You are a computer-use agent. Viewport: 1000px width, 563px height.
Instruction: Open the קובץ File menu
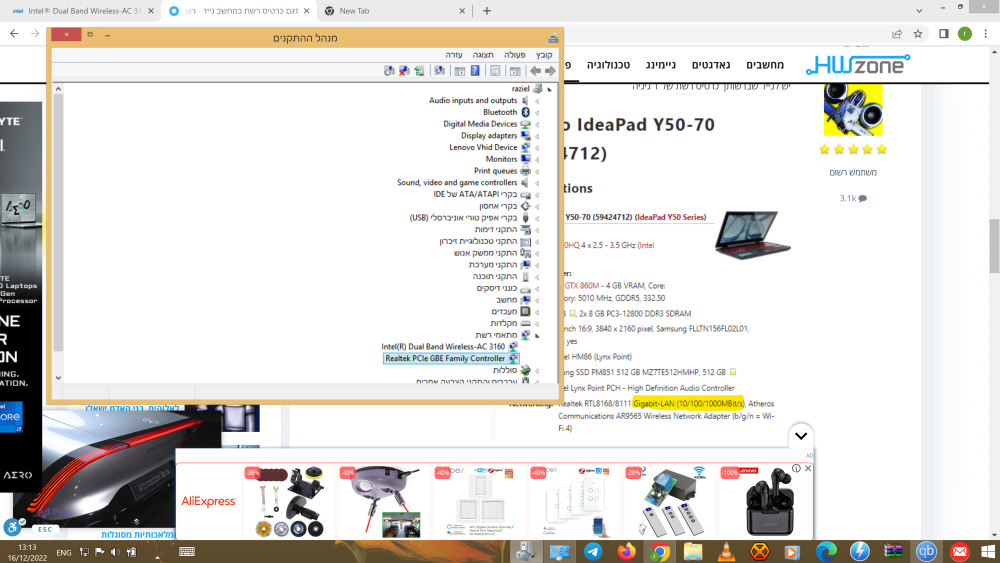click(x=544, y=55)
